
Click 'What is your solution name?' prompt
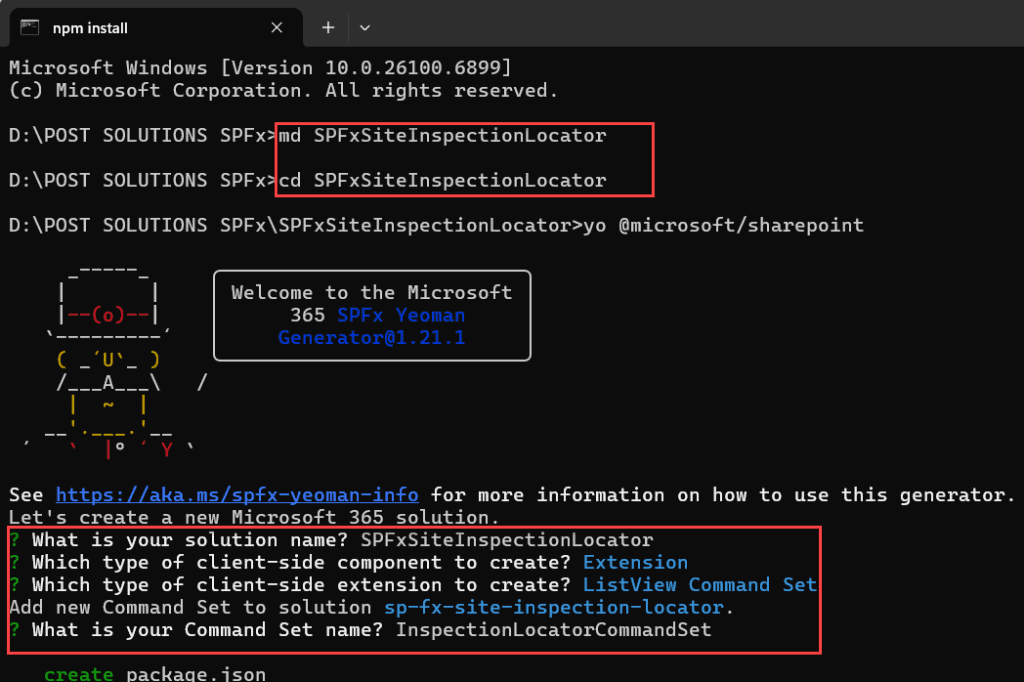click(189, 540)
